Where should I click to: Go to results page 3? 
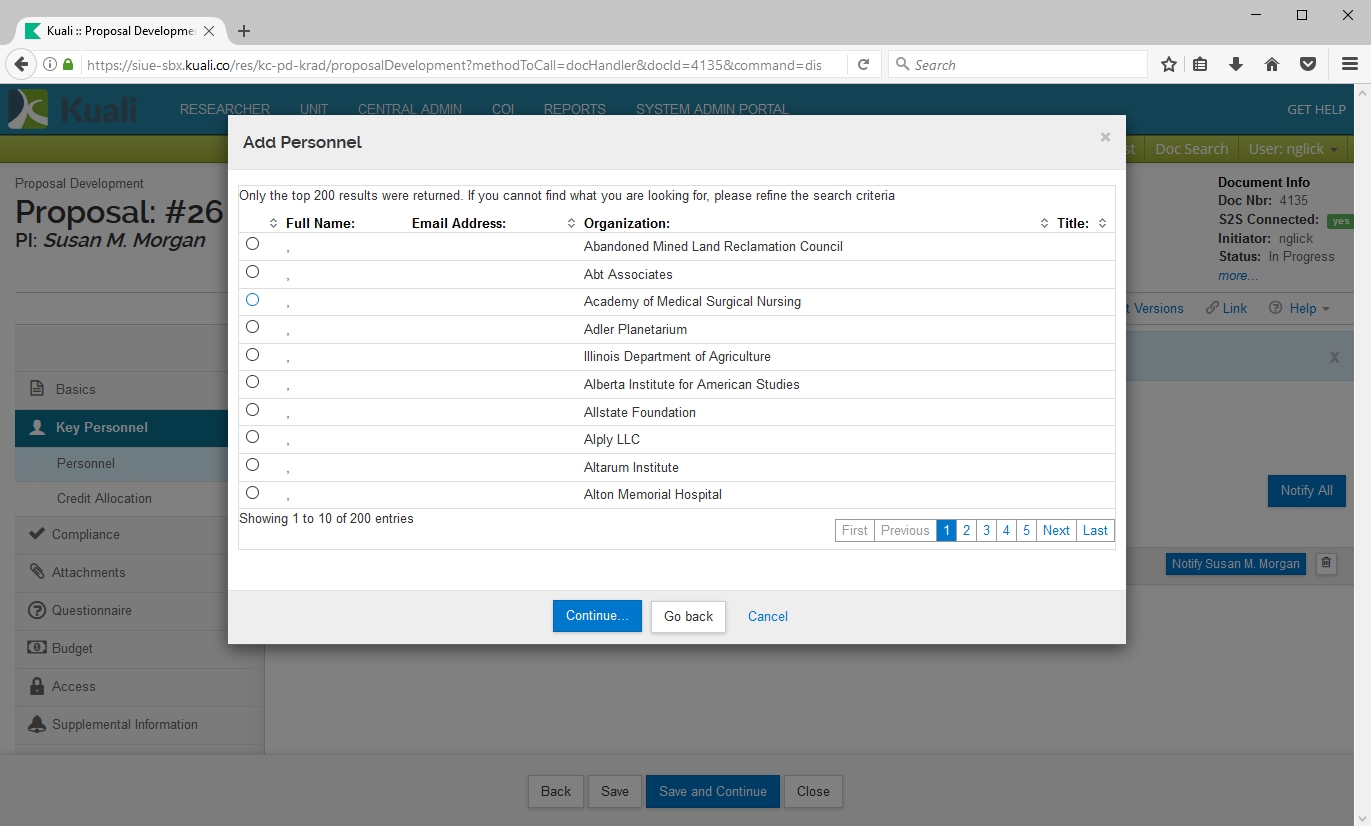pos(986,531)
